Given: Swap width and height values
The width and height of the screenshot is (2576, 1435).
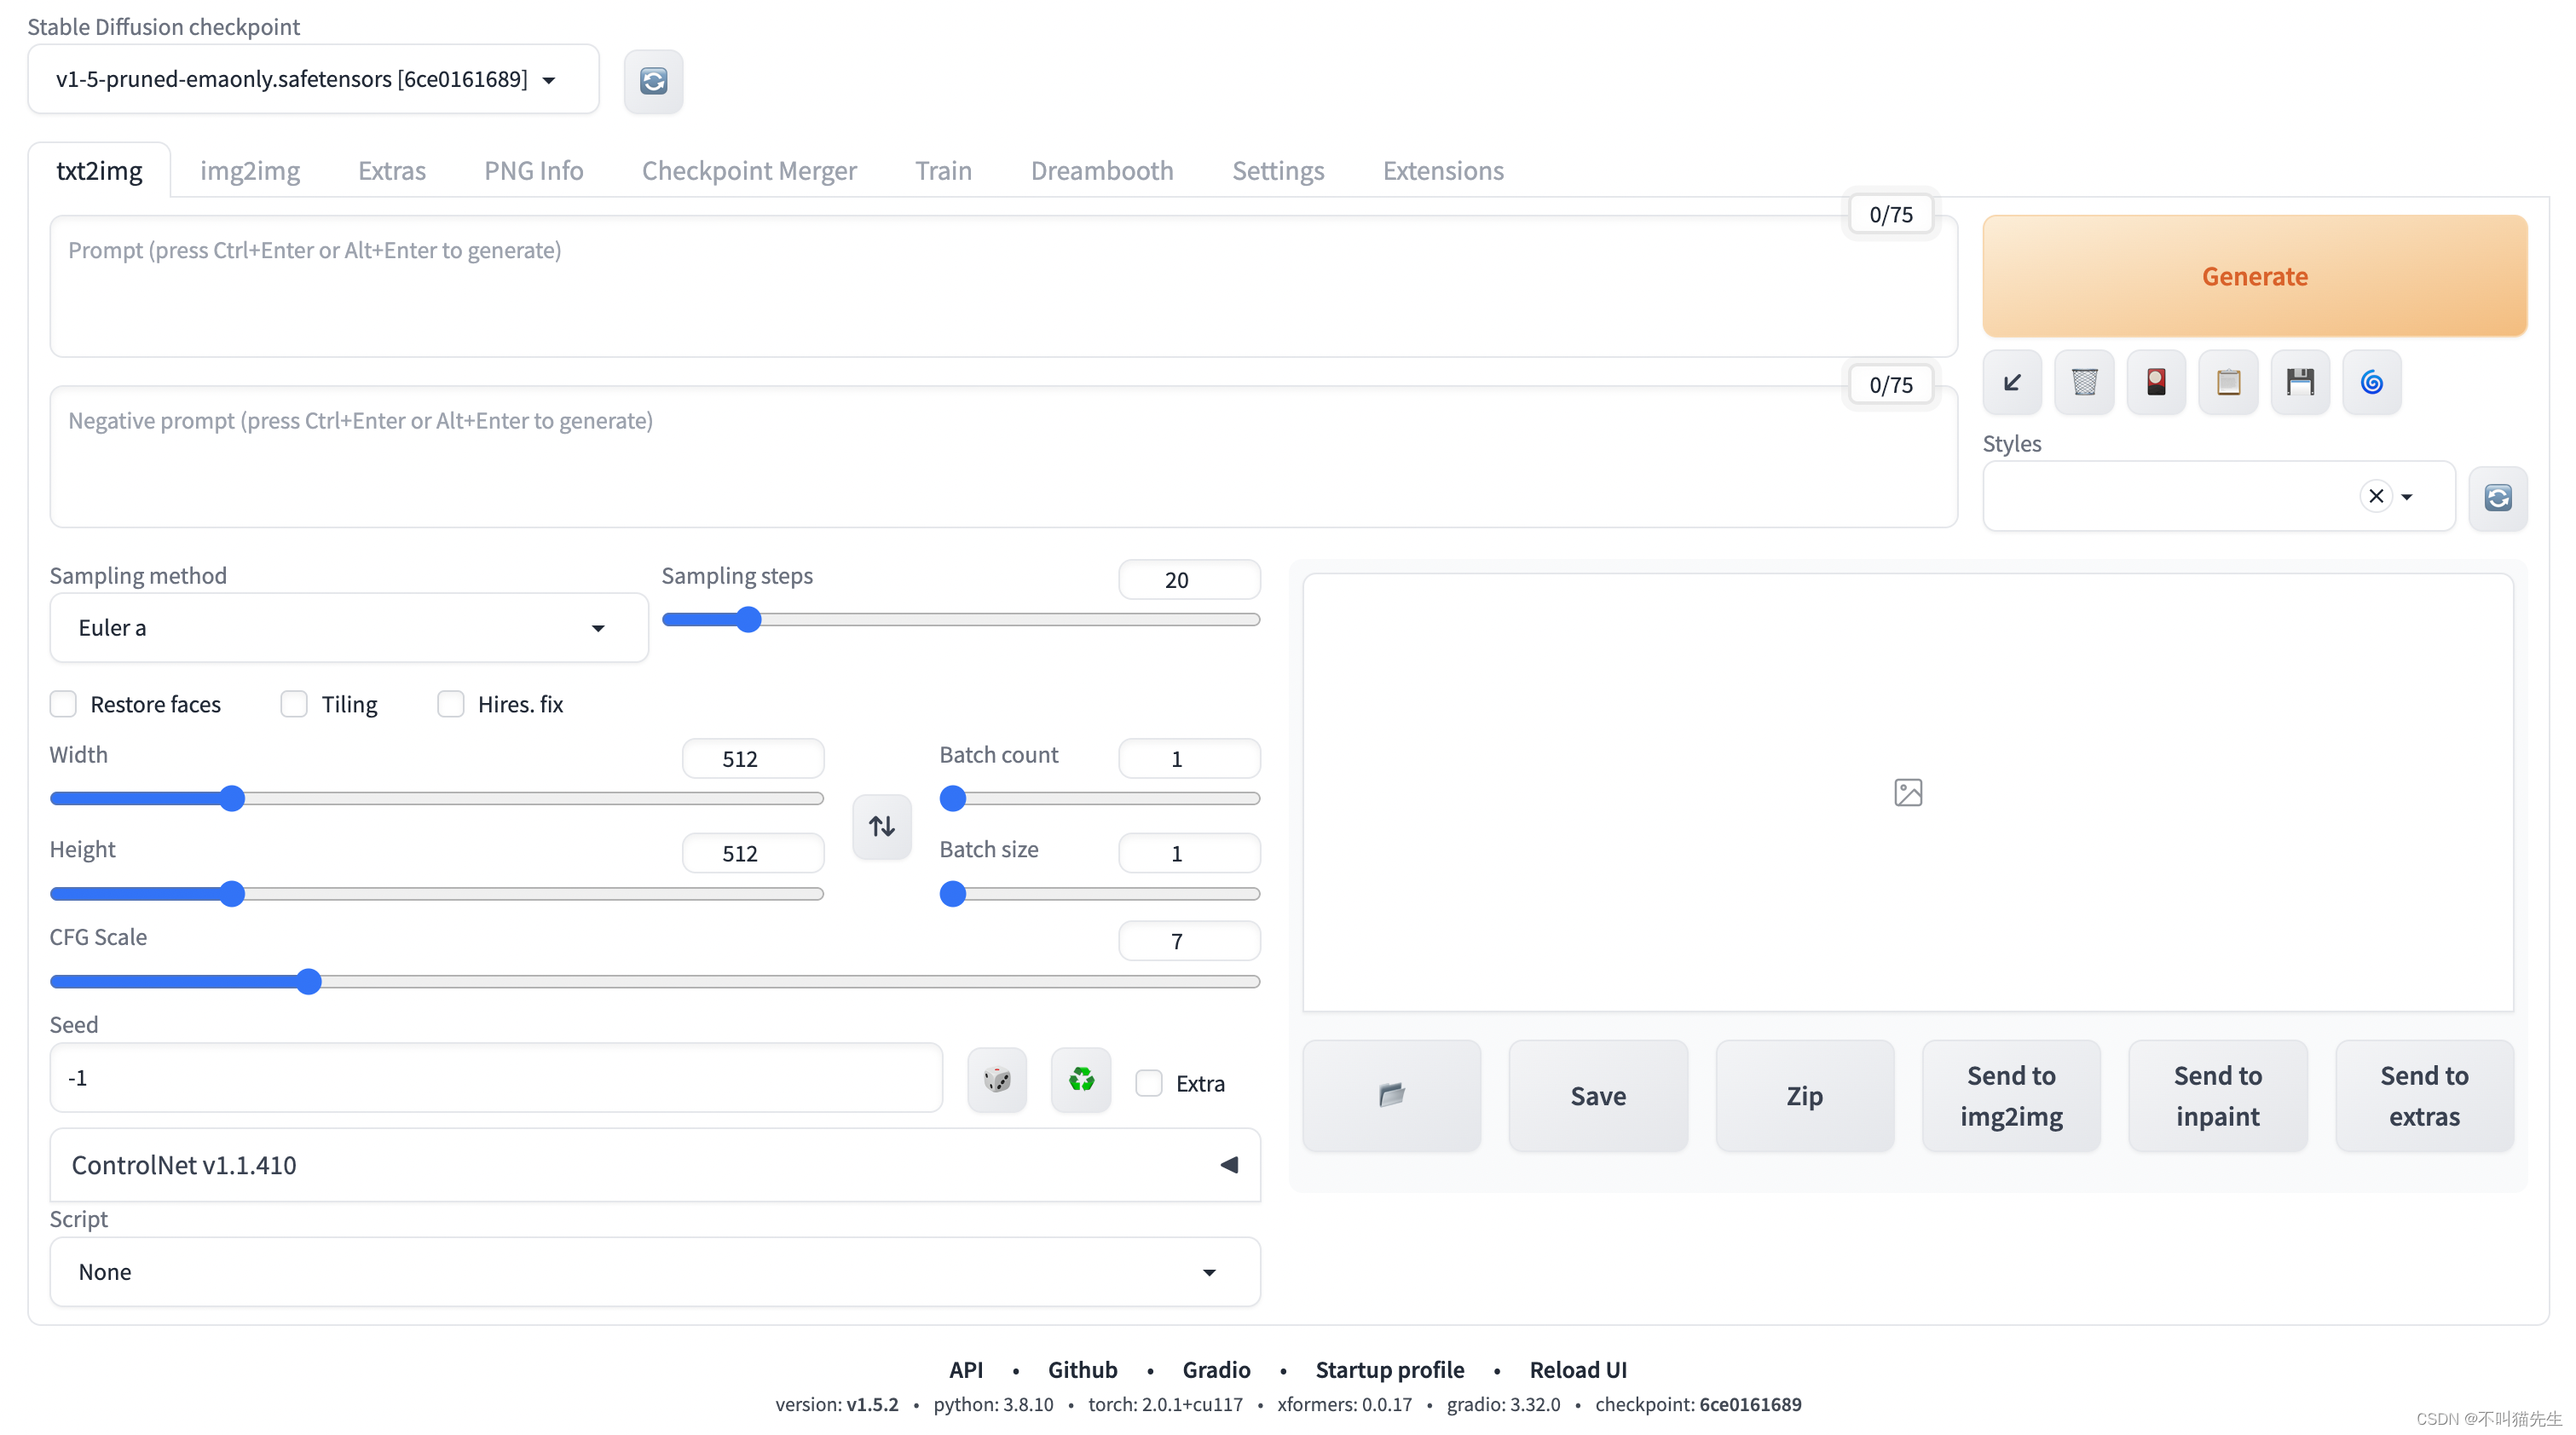Looking at the screenshot, I should click(x=881, y=826).
